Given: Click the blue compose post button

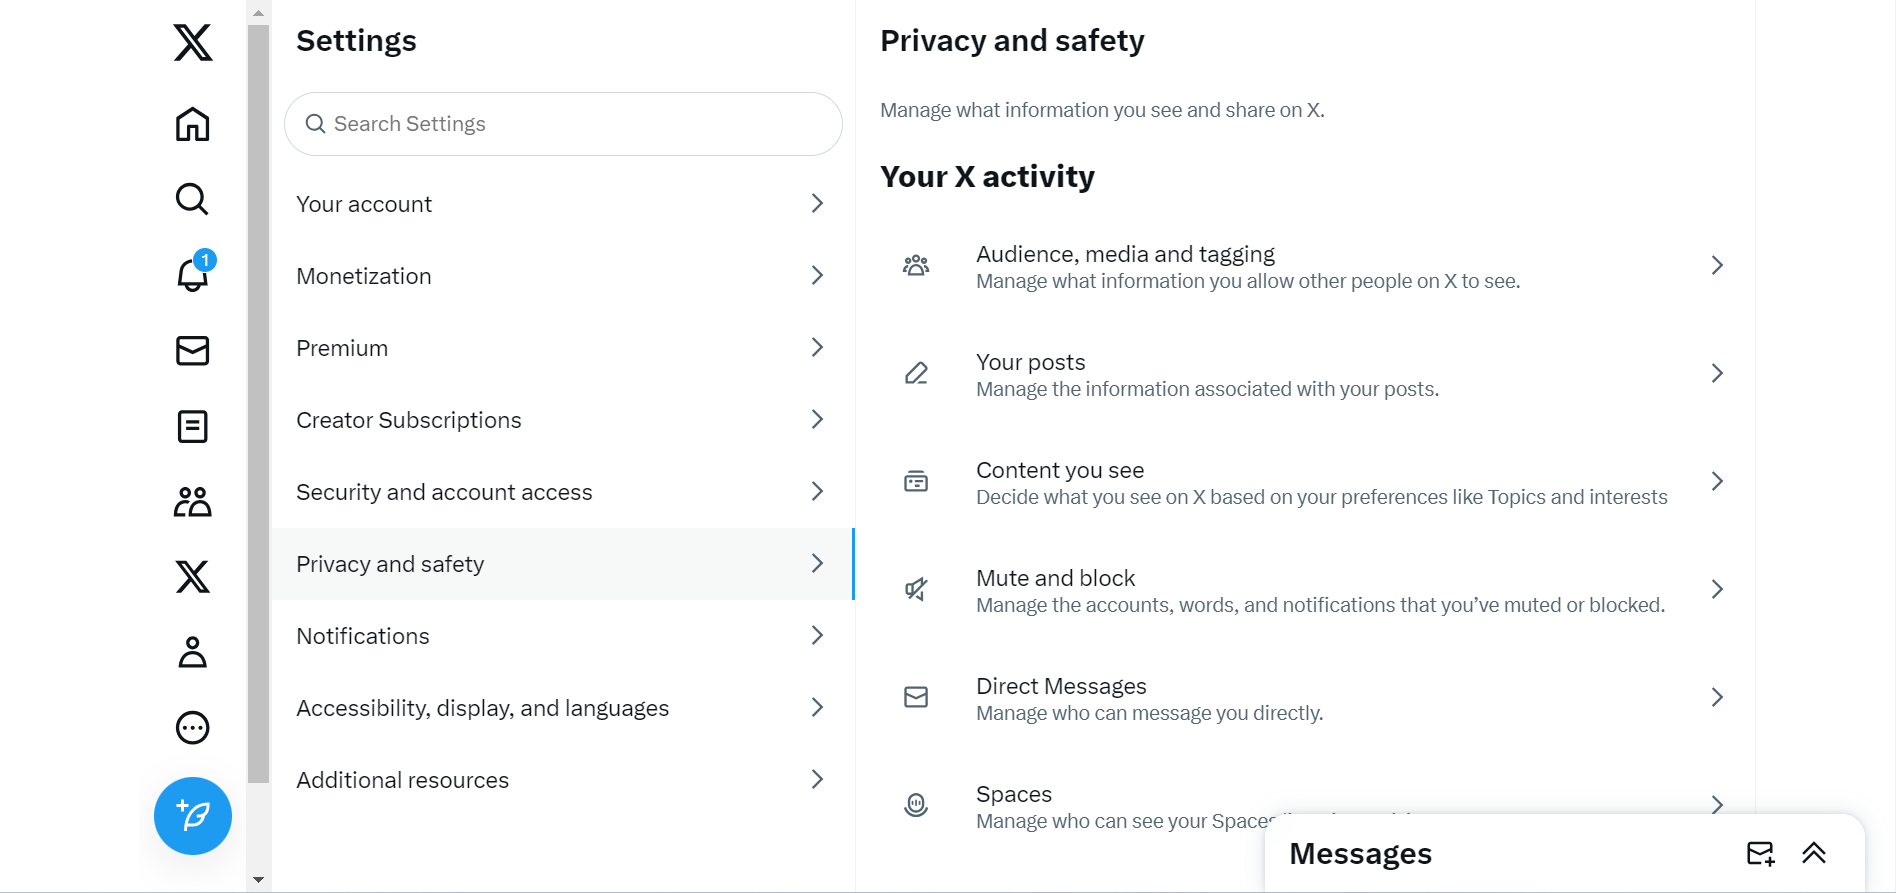Looking at the screenshot, I should coord(192,816).
